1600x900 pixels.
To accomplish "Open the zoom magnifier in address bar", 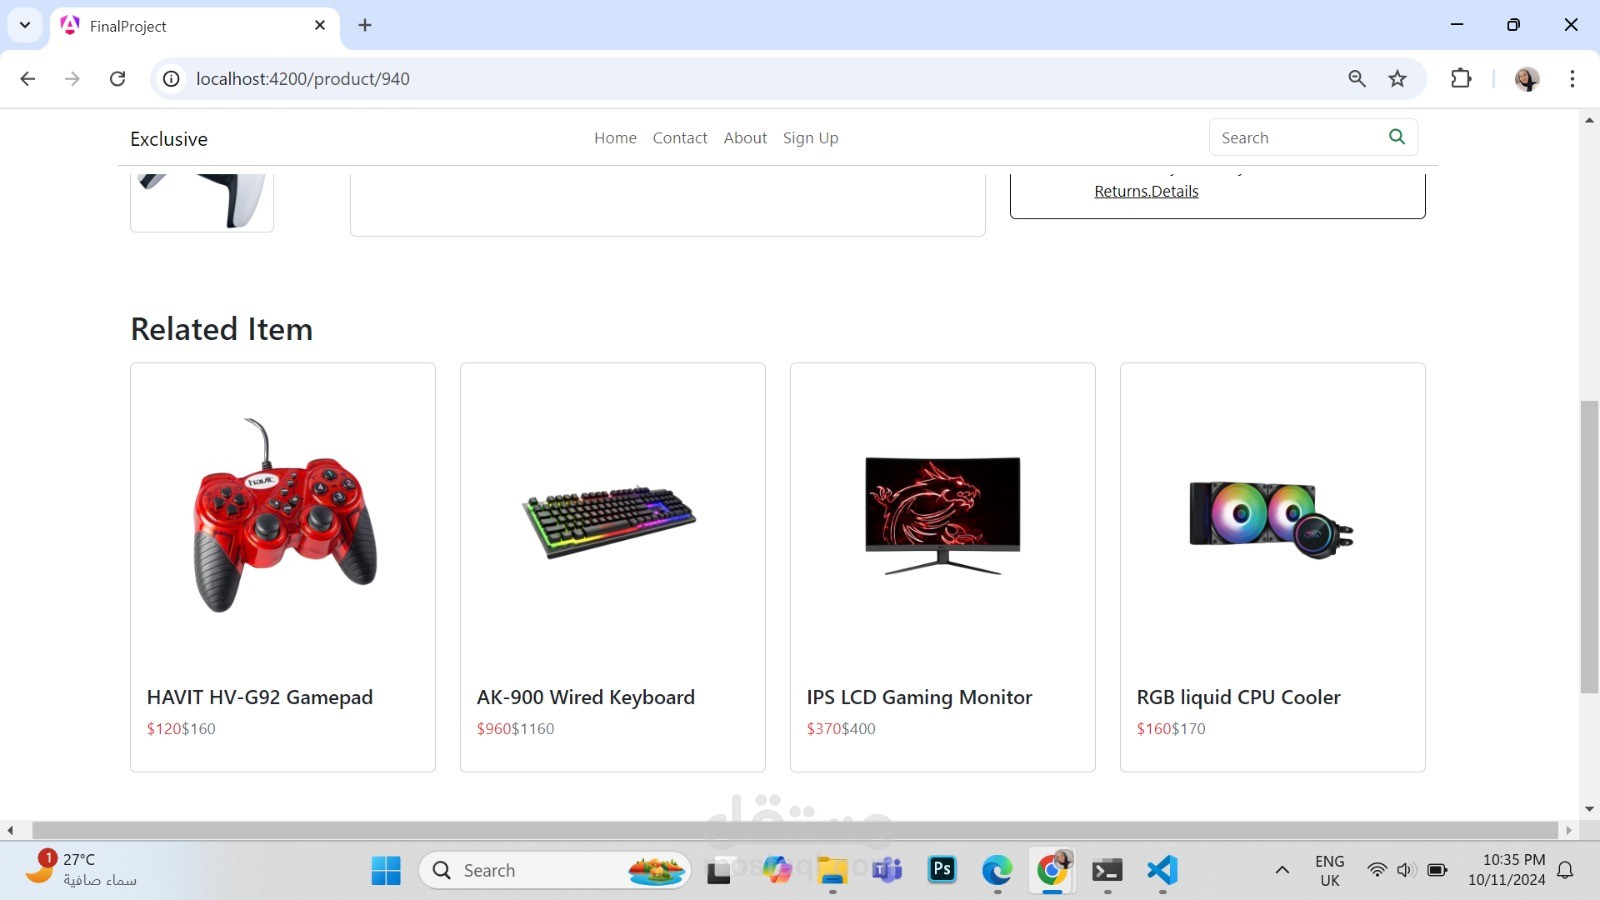I will coord(1357,79).
